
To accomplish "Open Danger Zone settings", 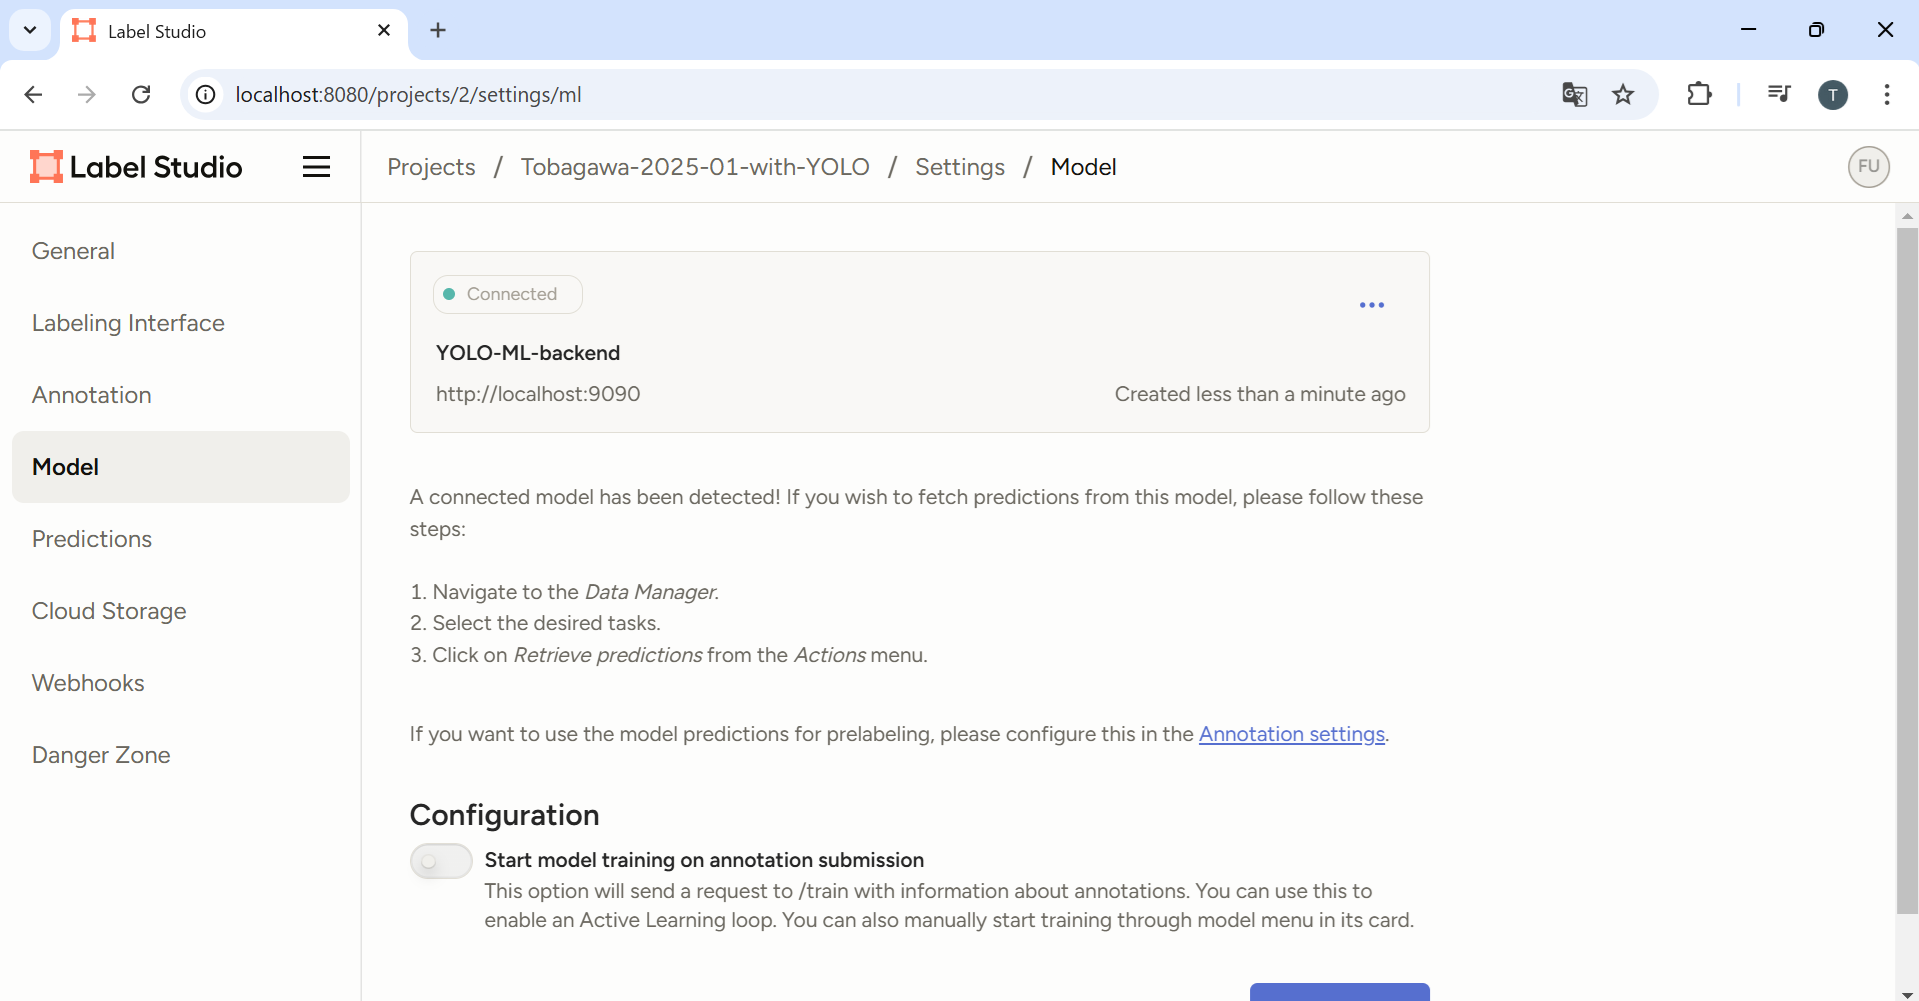I will tap(181, 755).
